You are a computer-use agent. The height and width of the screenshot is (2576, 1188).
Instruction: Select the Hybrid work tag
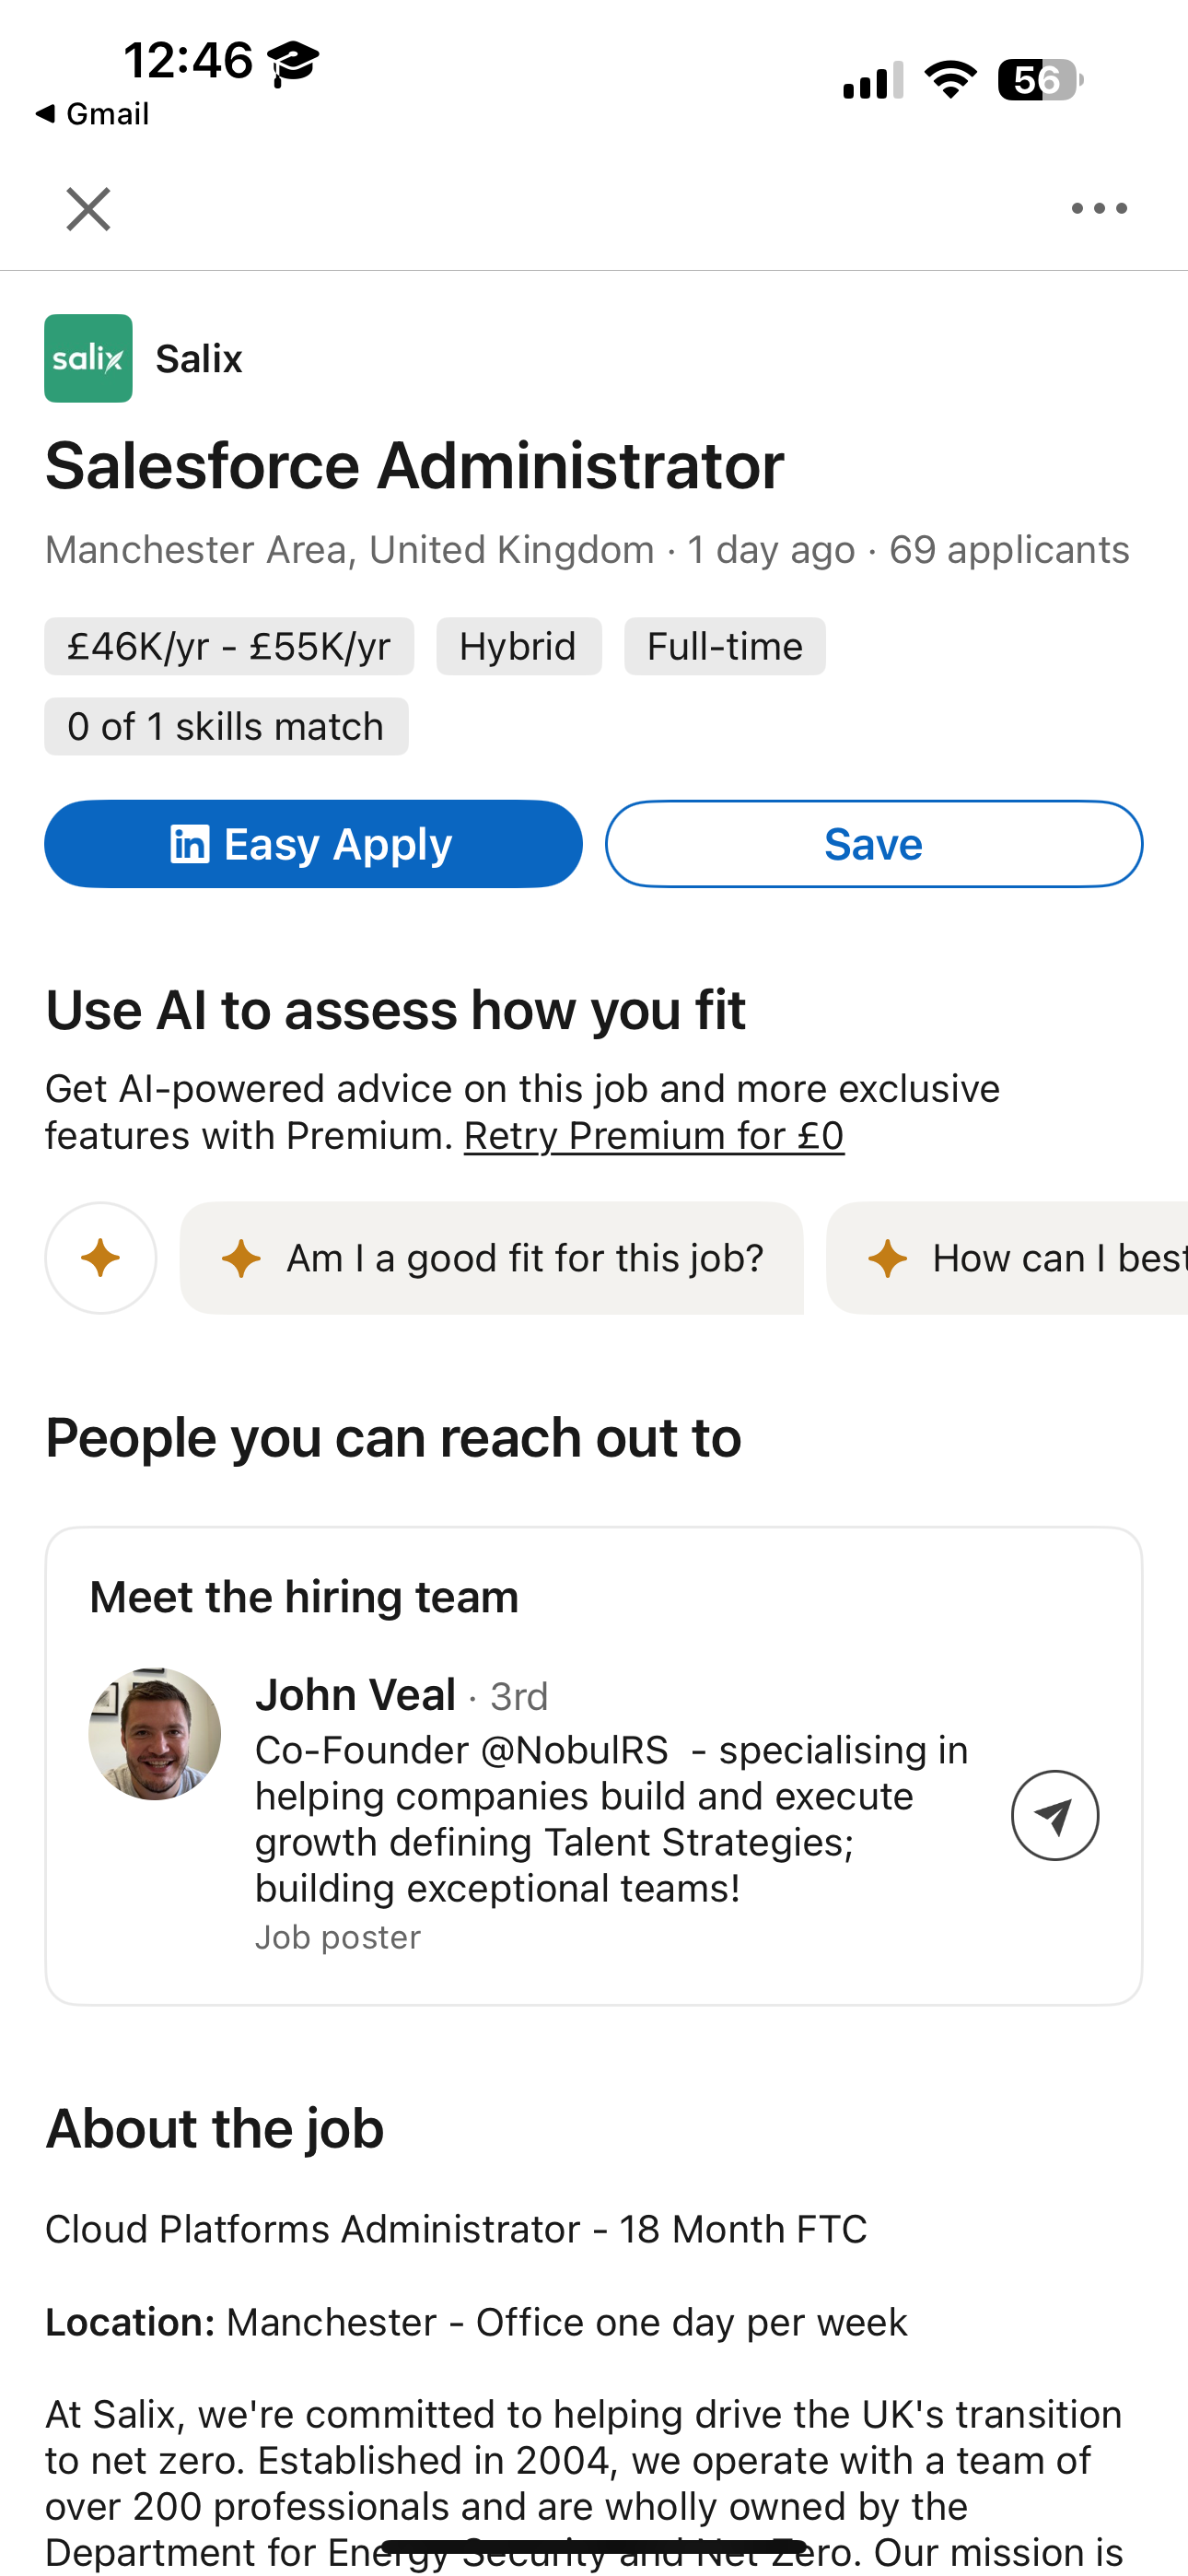point(518,646)
